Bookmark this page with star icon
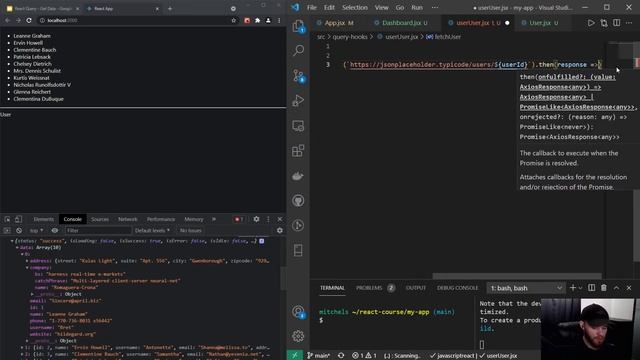640x360 pixels. (x=233, y=20)
